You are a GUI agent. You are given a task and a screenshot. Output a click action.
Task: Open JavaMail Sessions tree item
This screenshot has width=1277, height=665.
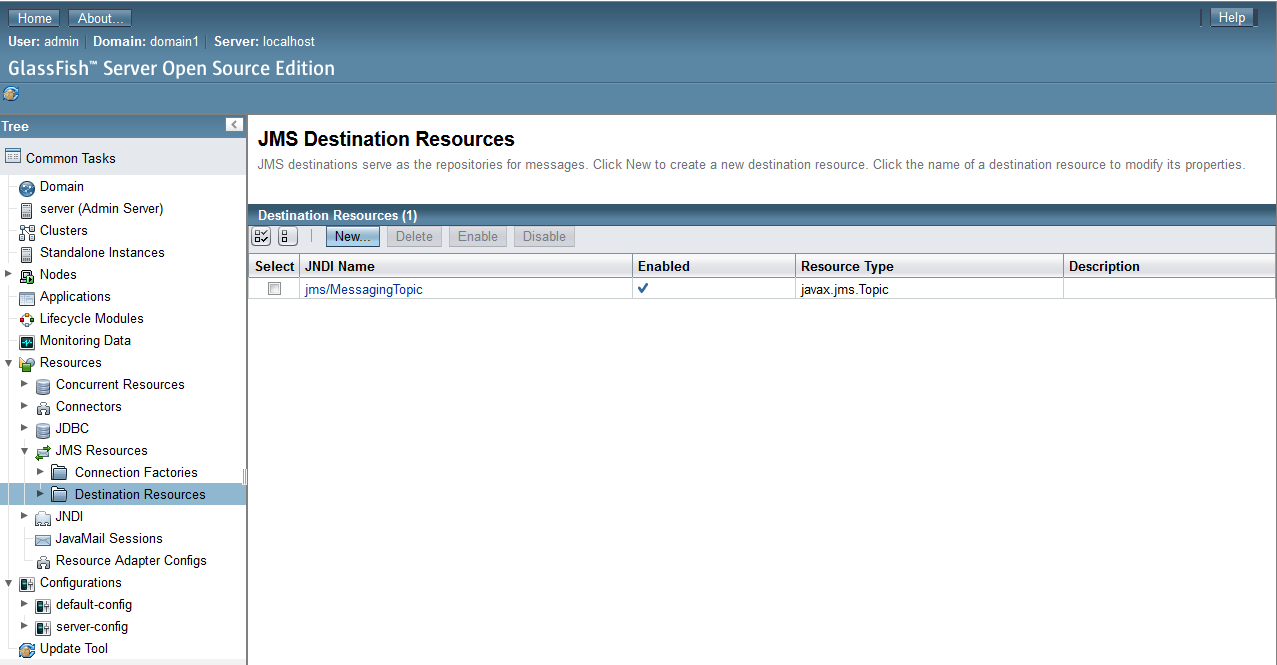(109, 539)
